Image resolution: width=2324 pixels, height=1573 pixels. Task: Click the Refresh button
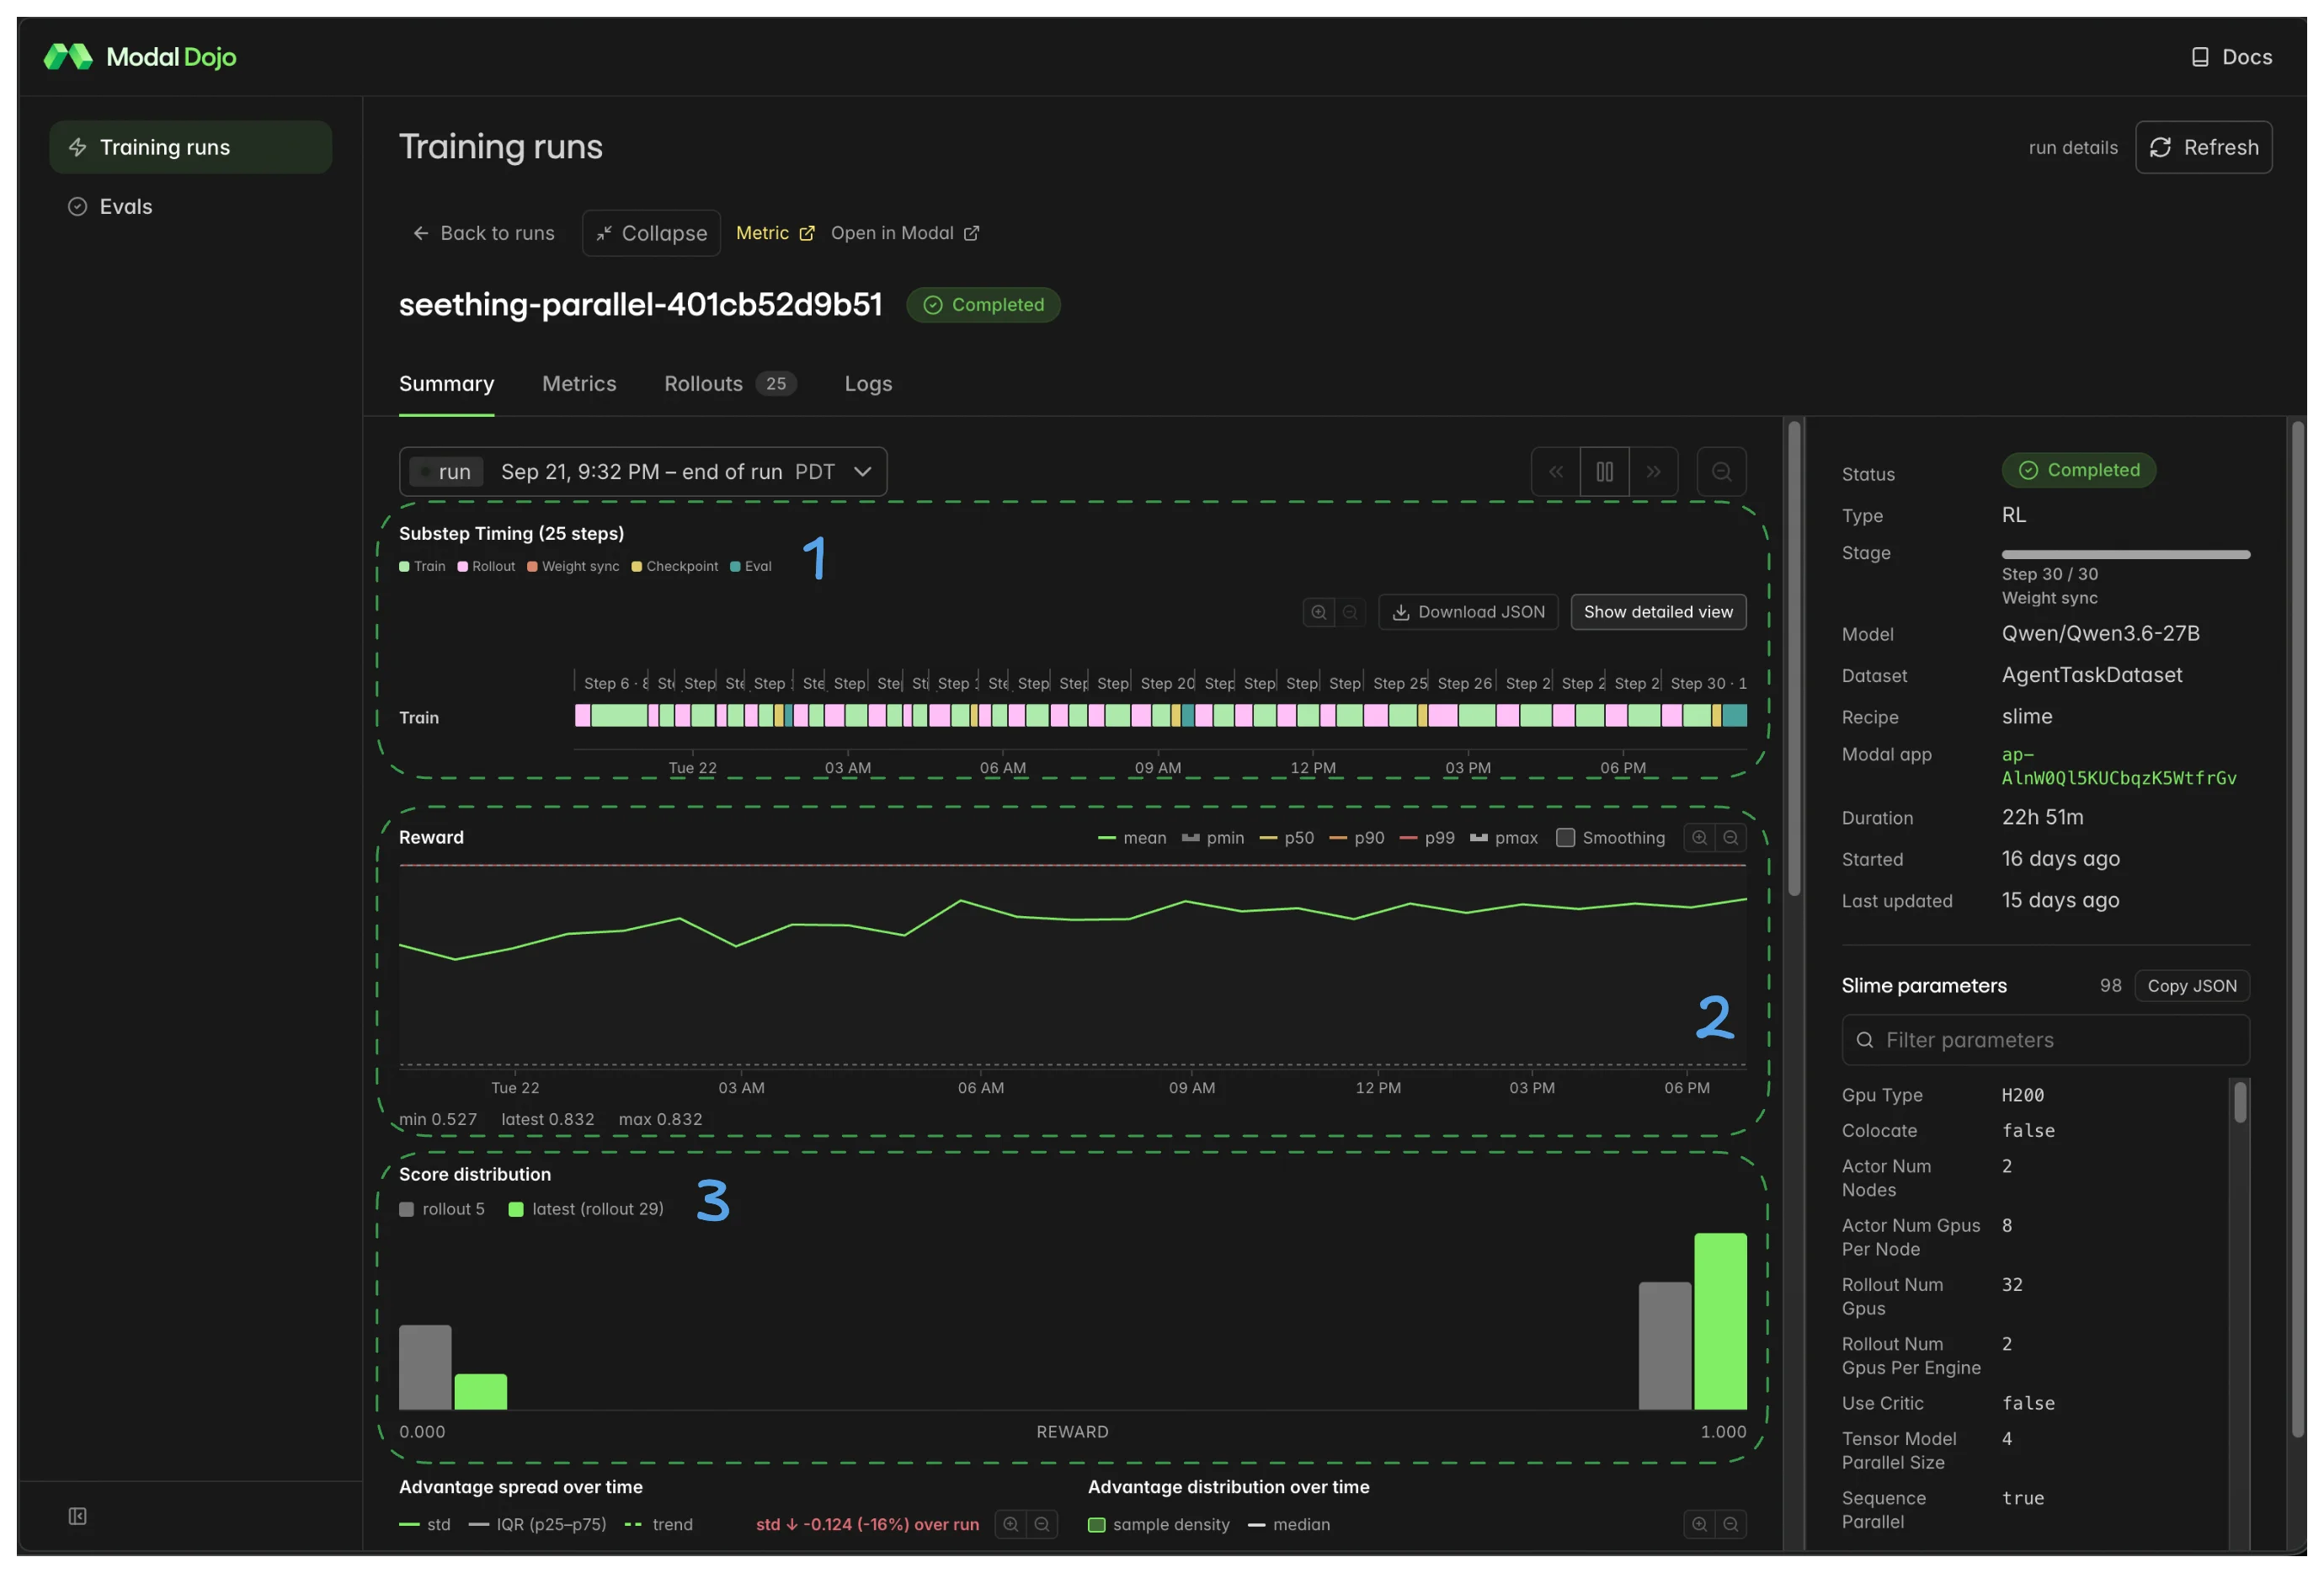tap(2203, 147)
